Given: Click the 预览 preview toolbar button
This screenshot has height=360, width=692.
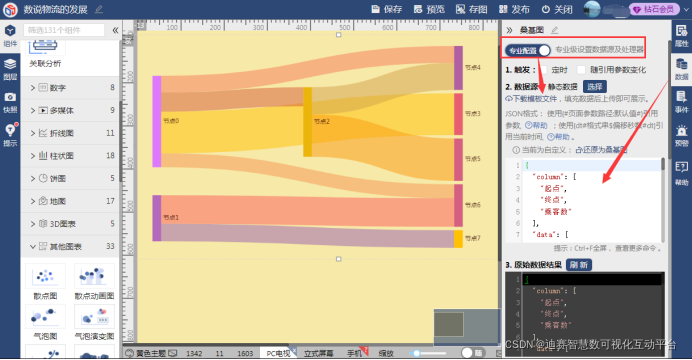Looking at the screenshot, I should (429, 9).
